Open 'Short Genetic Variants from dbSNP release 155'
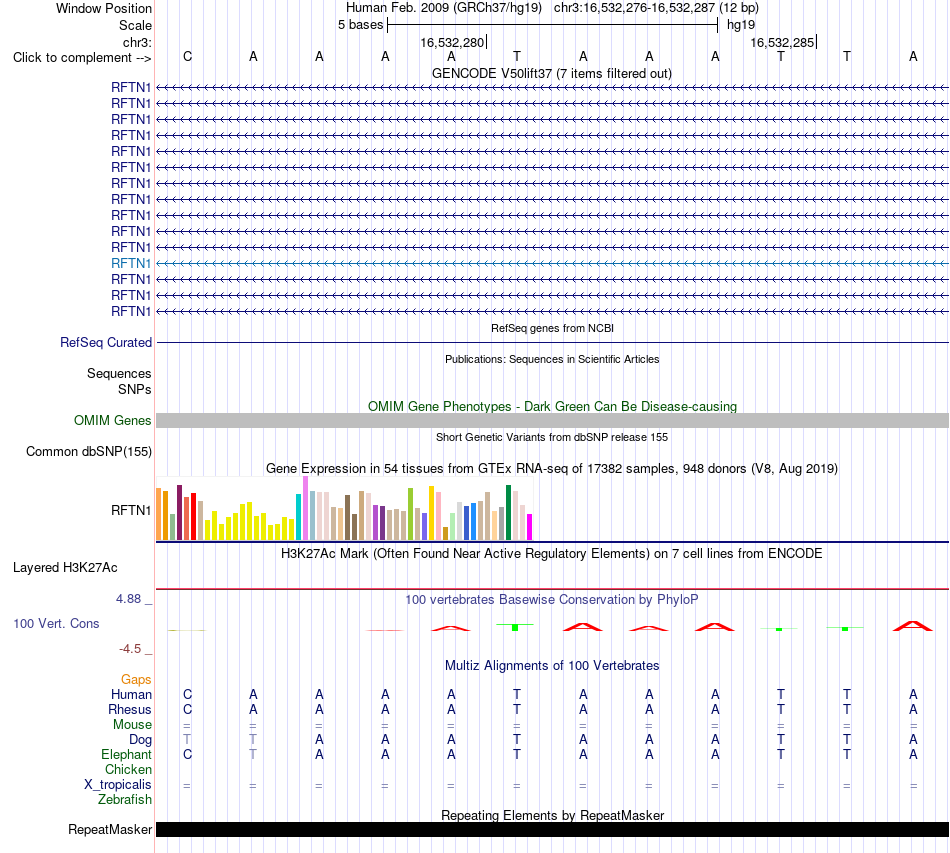 pyautogui.click(x=552, y=437)
